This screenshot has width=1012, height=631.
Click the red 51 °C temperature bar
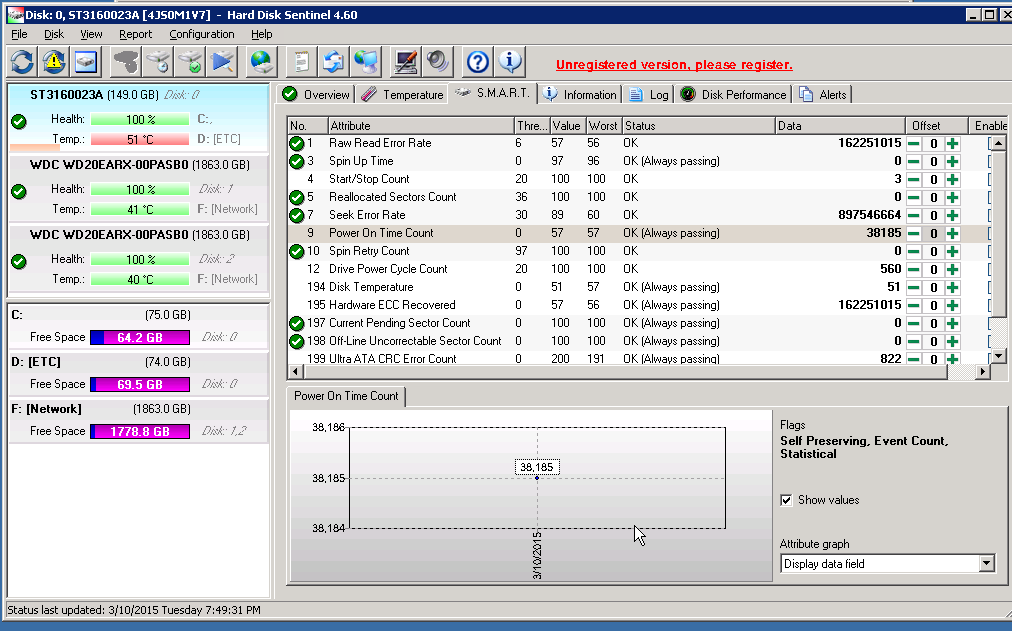(x=140, y=139)
